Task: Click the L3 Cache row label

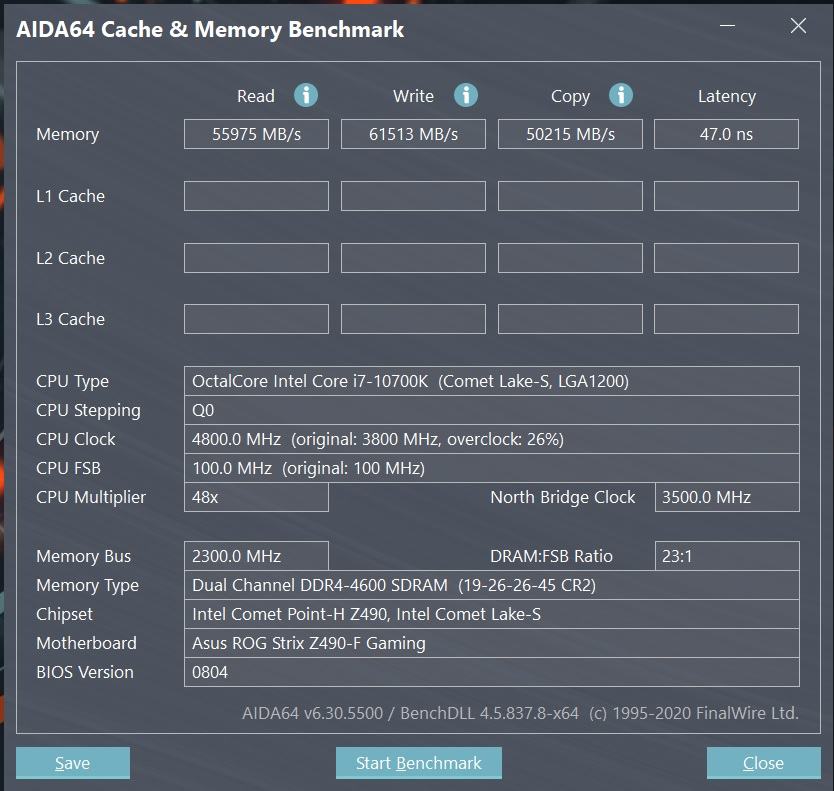Action: [70, 319]
